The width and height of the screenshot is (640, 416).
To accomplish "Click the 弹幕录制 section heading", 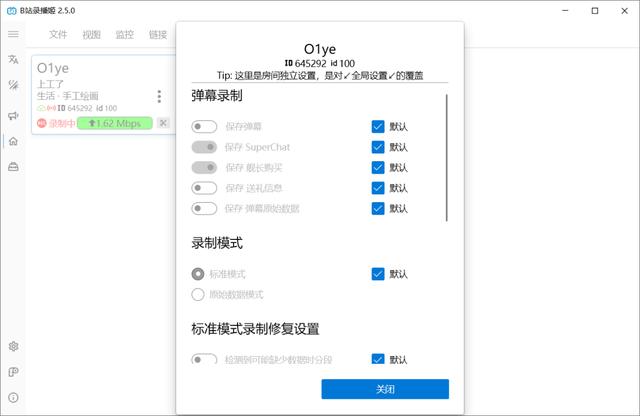I will coord(217,96).
